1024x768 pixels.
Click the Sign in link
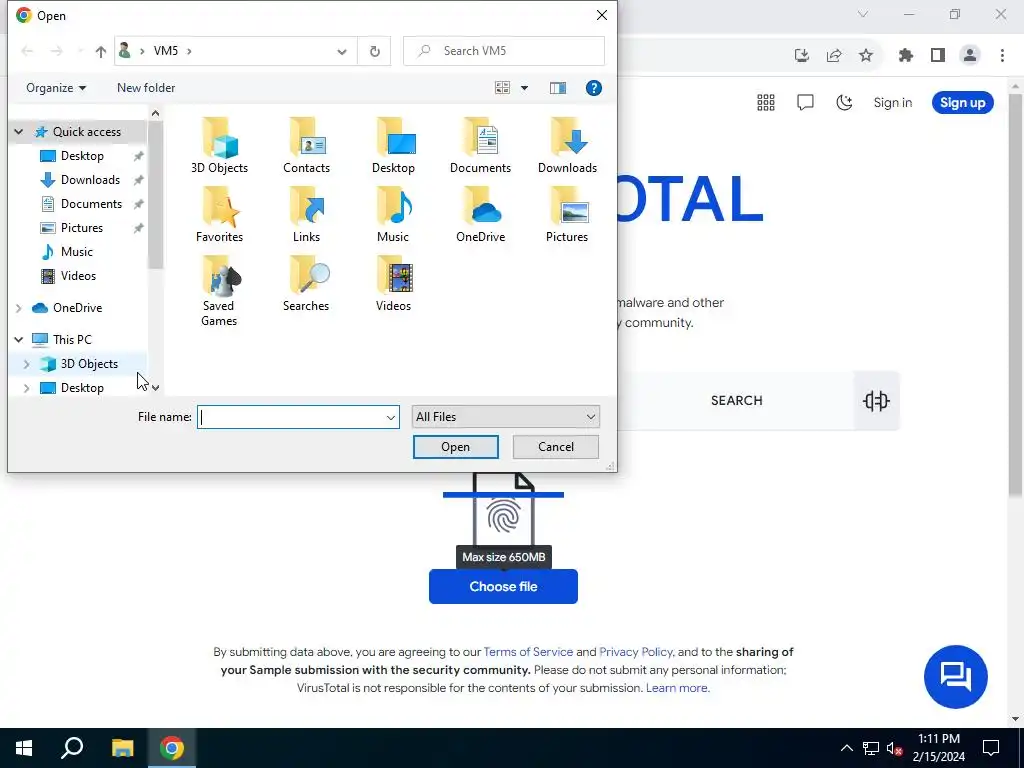[x=893, y=103]
